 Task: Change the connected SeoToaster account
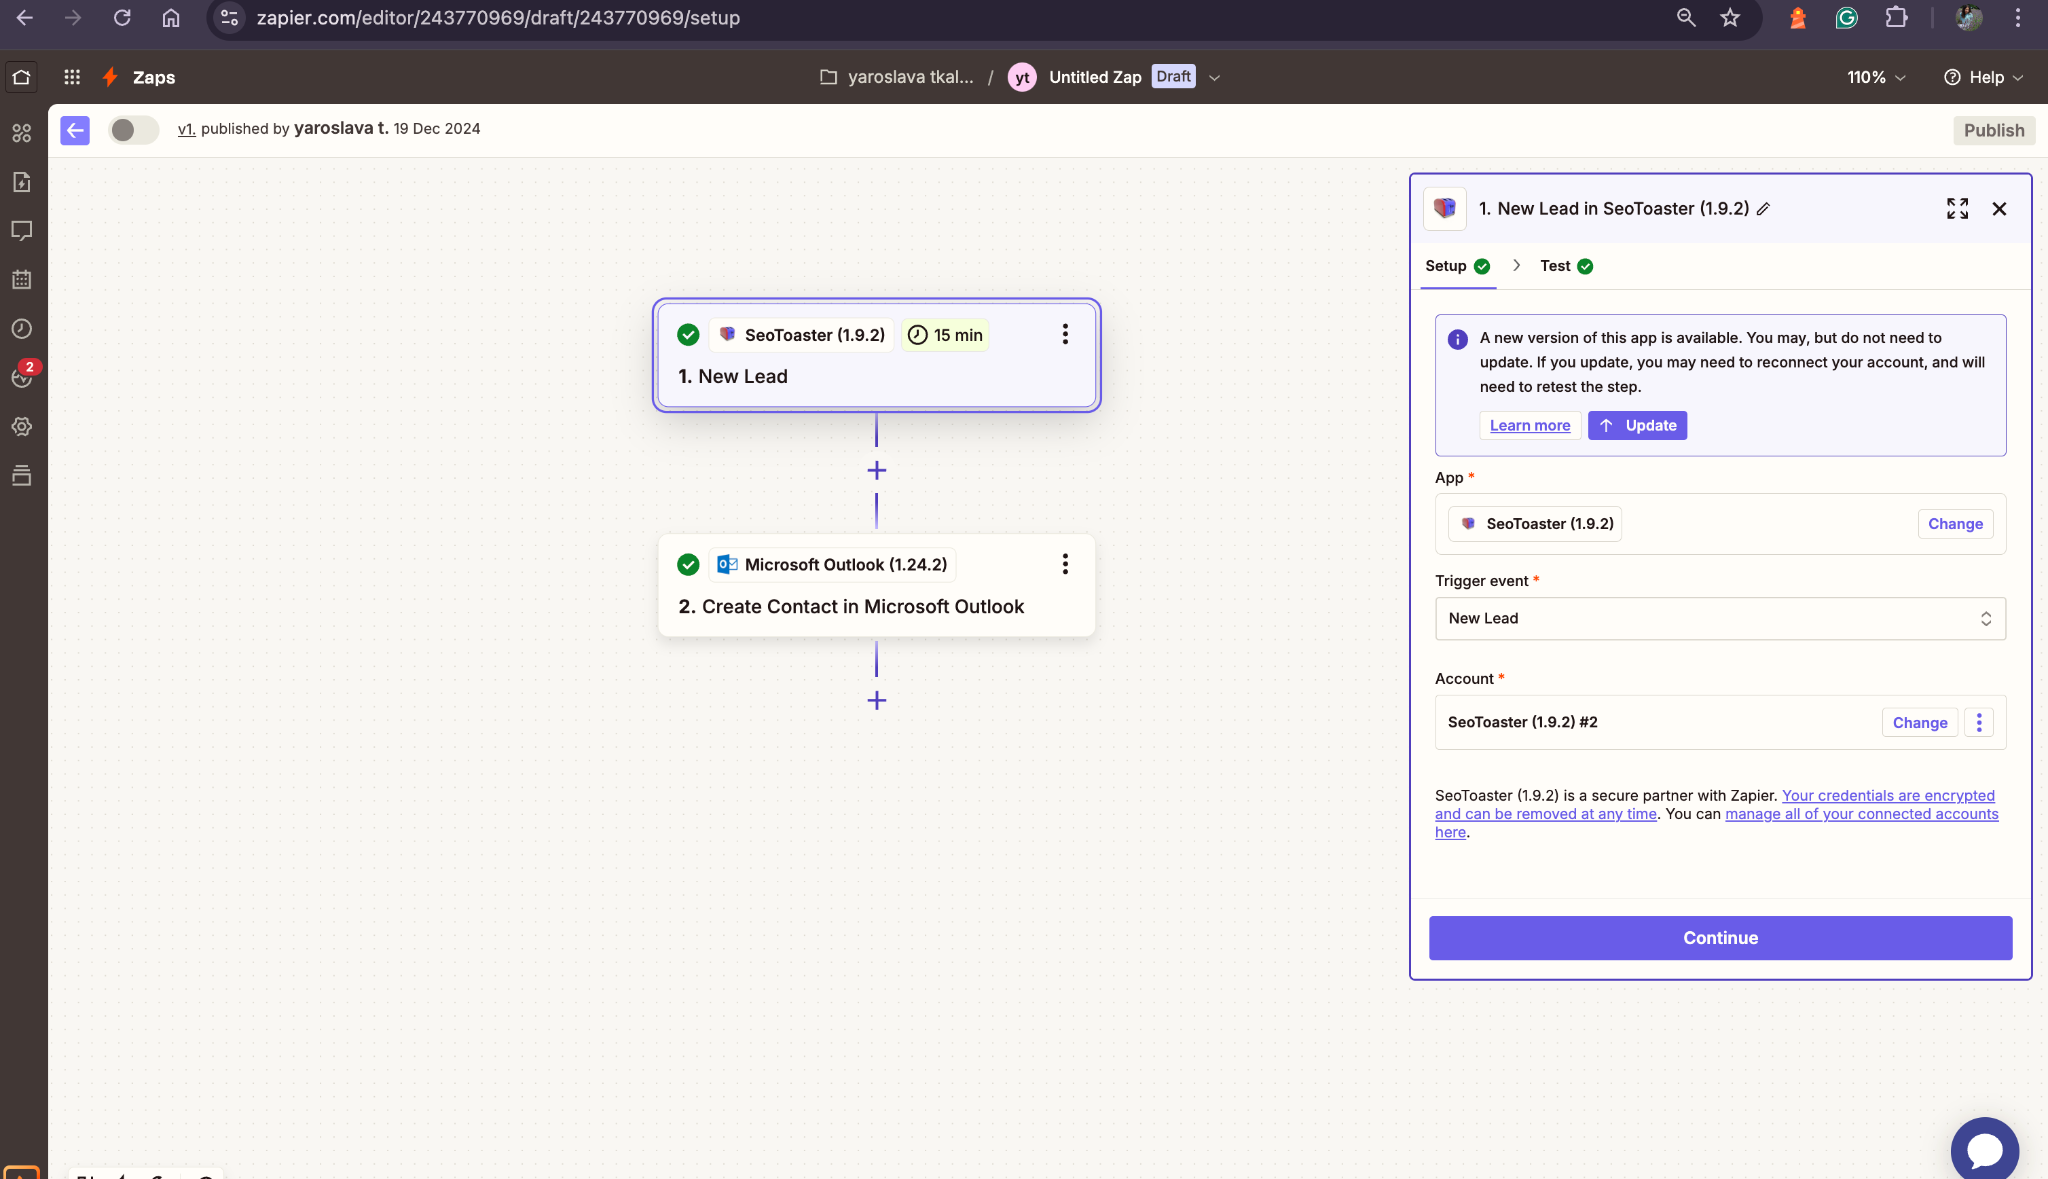pos(1920,722)
